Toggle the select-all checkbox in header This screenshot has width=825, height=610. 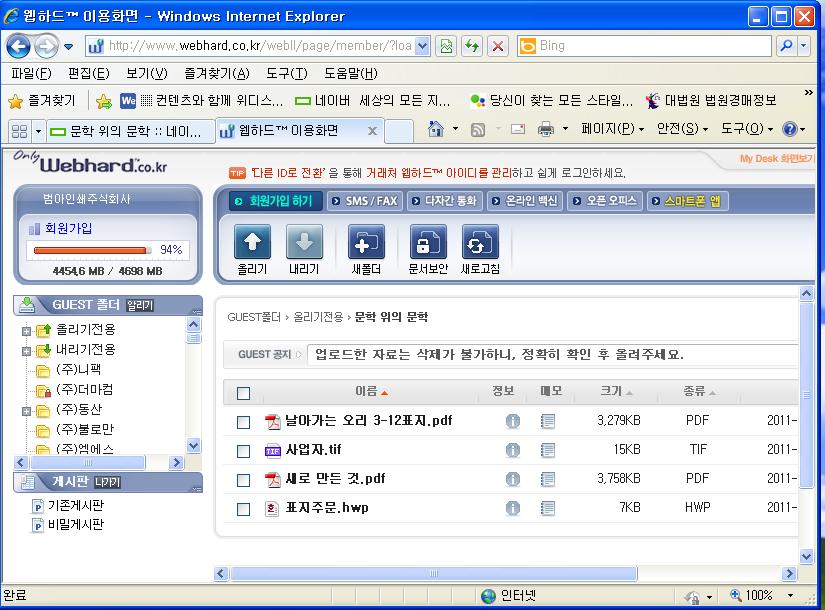pyautogui.click(x=243, y=393)
